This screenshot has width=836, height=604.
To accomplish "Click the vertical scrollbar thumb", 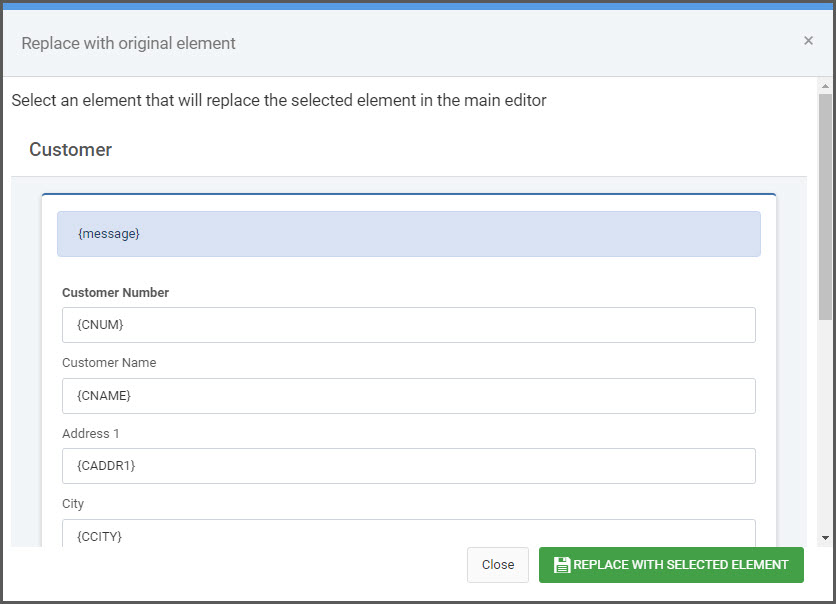I will tap(825, 207).
